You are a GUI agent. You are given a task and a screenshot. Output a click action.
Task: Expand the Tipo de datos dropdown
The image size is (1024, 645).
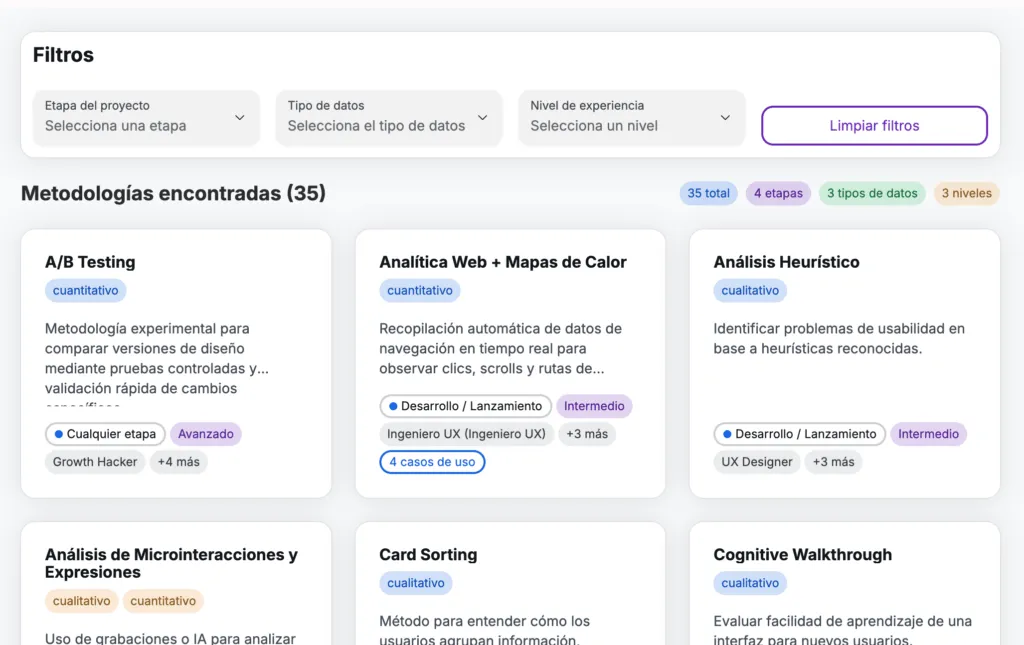[388, 117]
